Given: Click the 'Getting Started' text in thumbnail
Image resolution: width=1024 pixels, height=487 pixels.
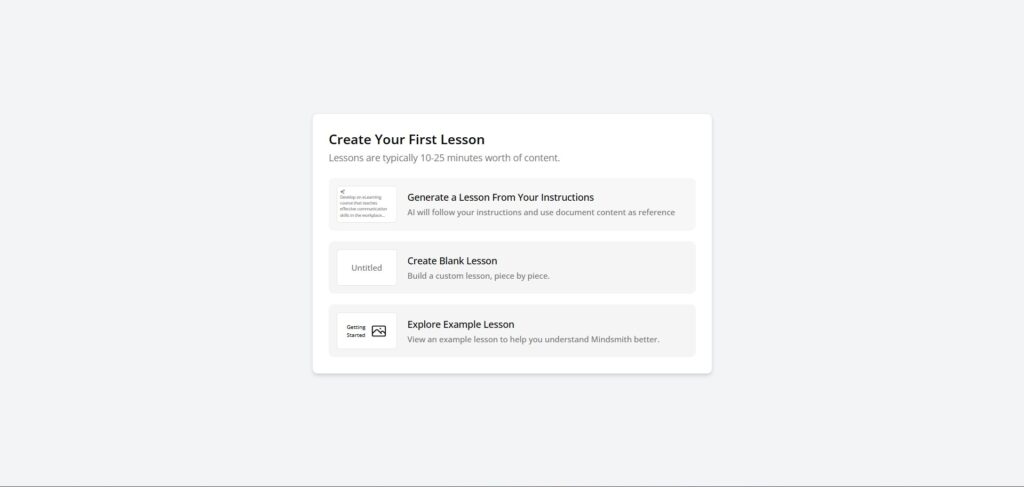Looking at the screenshot, I should point(356,331).
